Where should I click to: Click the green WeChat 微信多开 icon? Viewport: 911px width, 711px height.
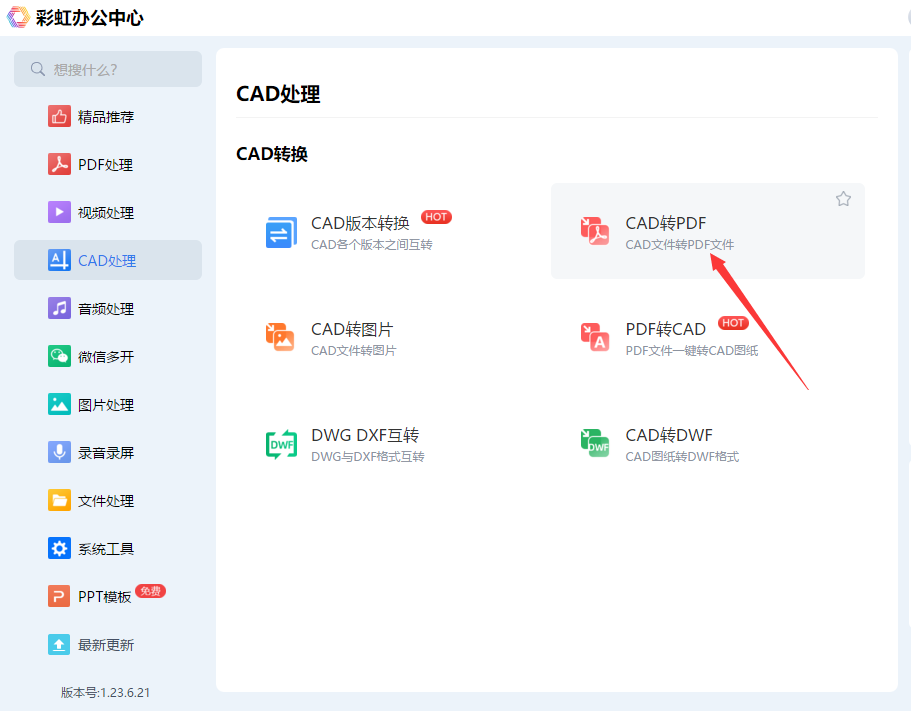59,356
